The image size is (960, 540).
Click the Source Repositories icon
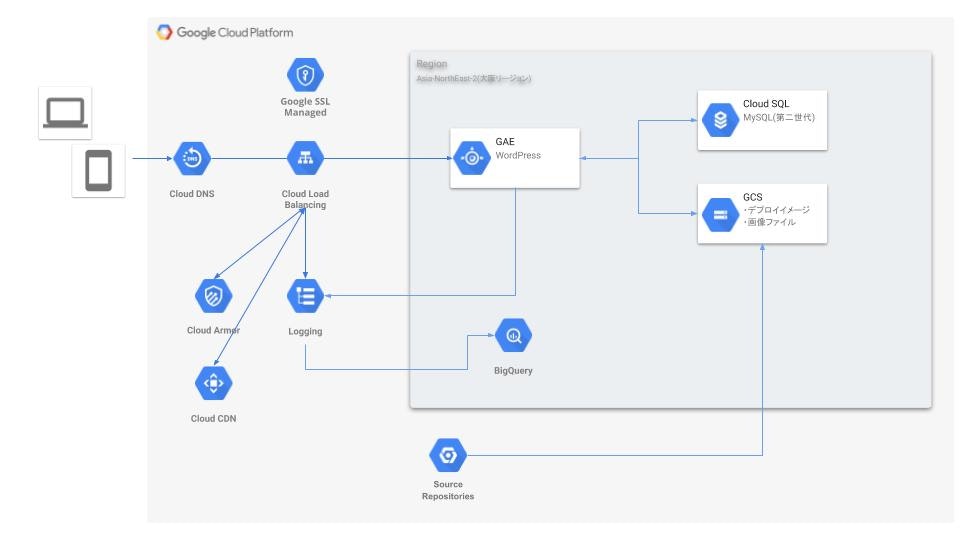pyautogui.click(x=448, y=455)
